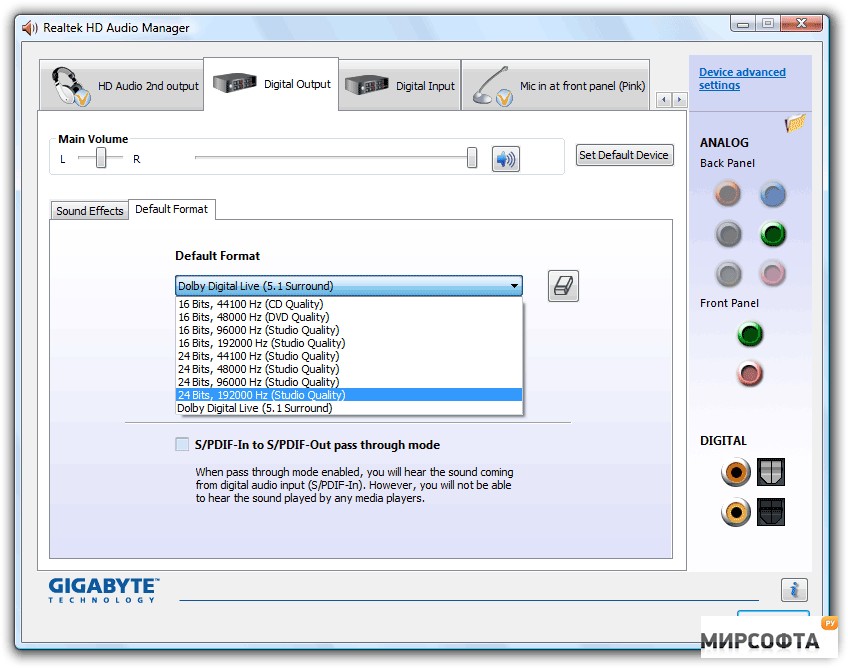Open the Default Format sub-tab
848x668 pixels.
tap(171, 209)
